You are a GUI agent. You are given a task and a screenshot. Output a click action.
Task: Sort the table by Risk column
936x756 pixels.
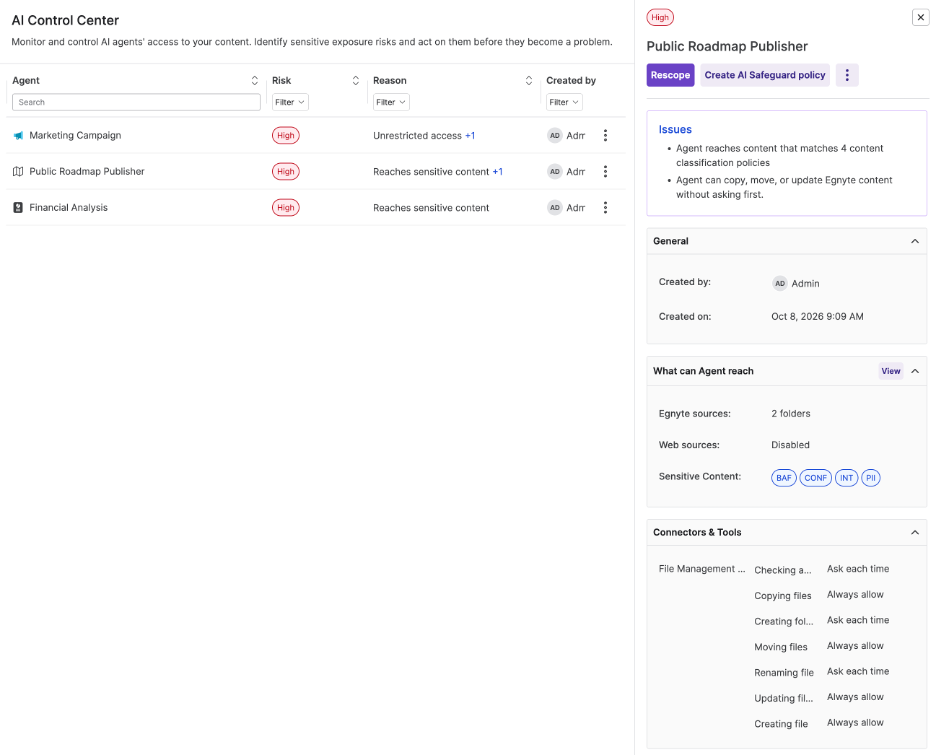[x=356, y=81]
